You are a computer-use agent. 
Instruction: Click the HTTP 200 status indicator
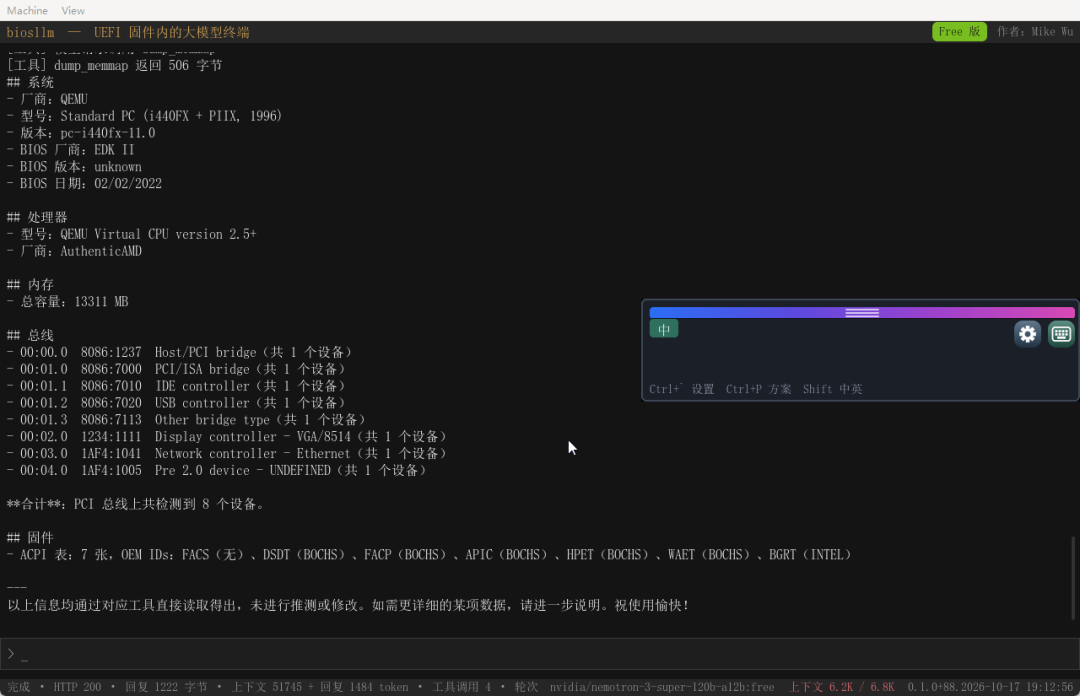pos(77,687)
